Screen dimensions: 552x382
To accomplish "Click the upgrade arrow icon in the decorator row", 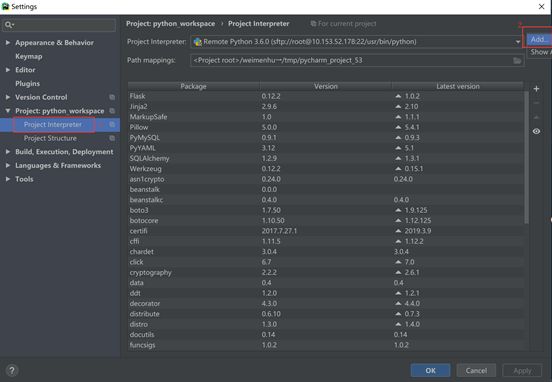I will pyautogui.click(x=398, y=303).
